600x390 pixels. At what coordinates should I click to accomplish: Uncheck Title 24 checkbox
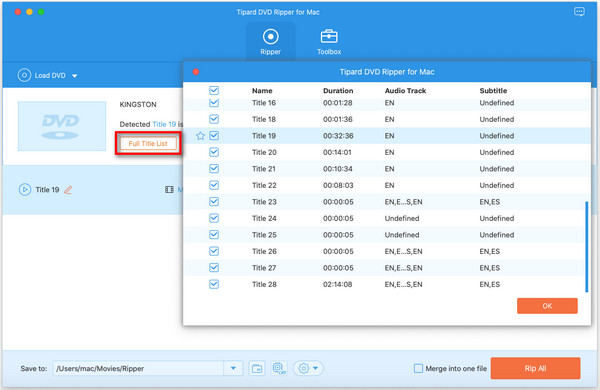pyautogui.click(x=214, y=218)
